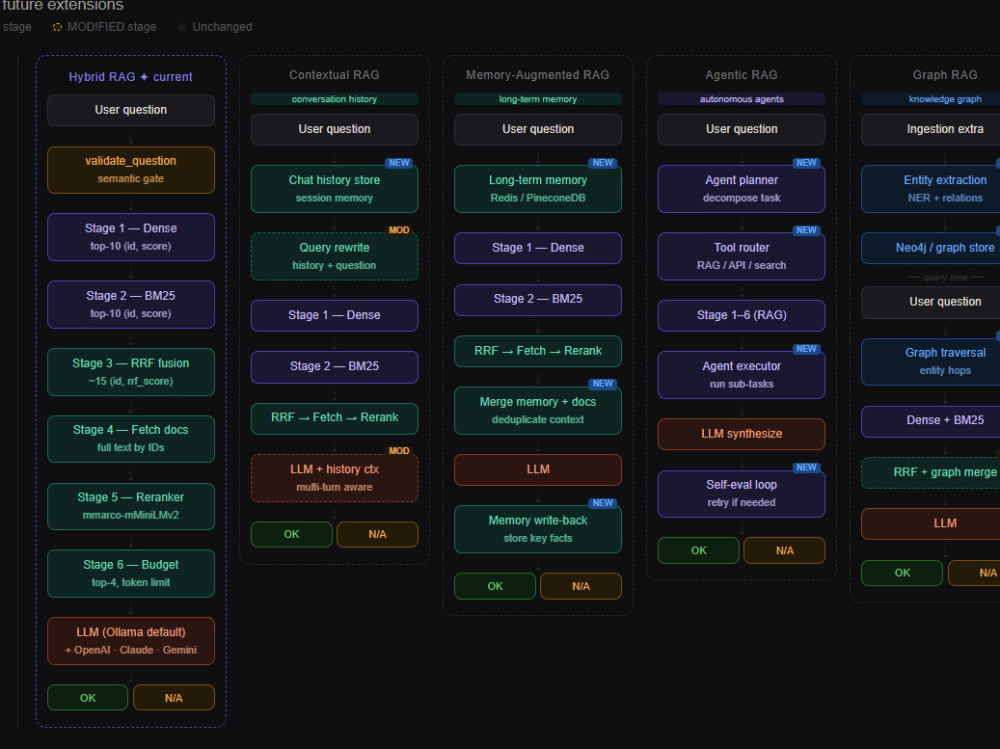Open the Chat history store node
This screenshot has height=749, width=1000.
pos(334,189)
